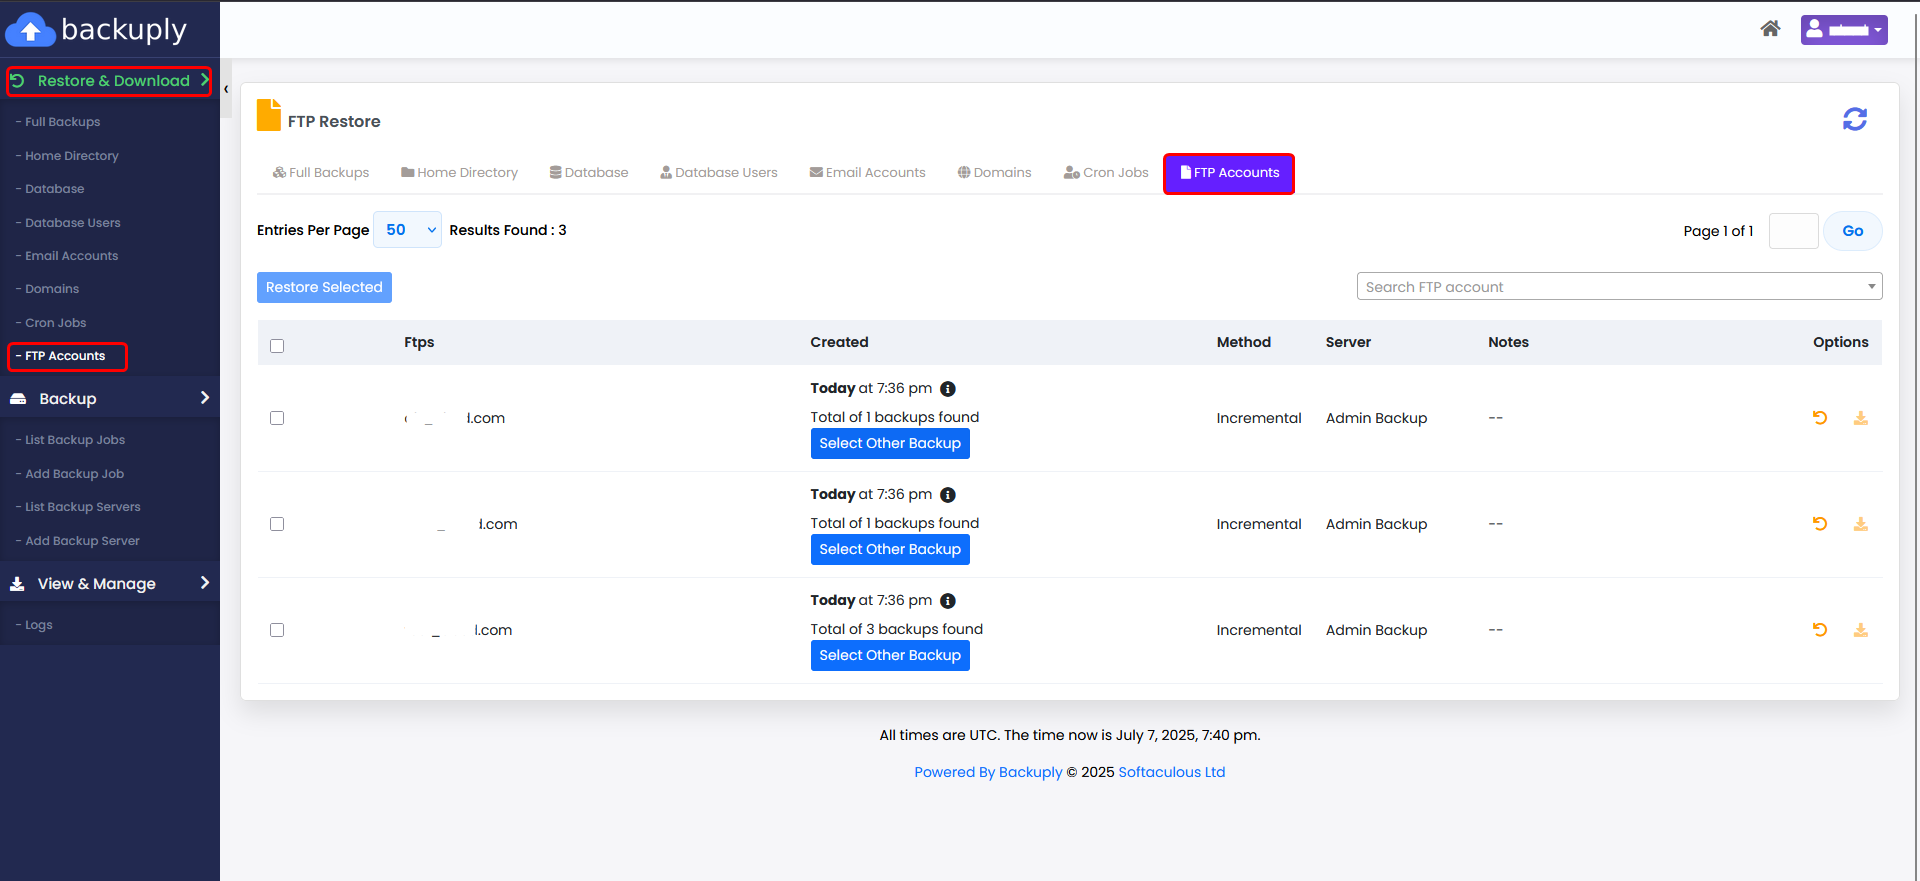Click the restore icon for second FTP row
This screenshot has width=1920, height=881.
coord(1820,524)
